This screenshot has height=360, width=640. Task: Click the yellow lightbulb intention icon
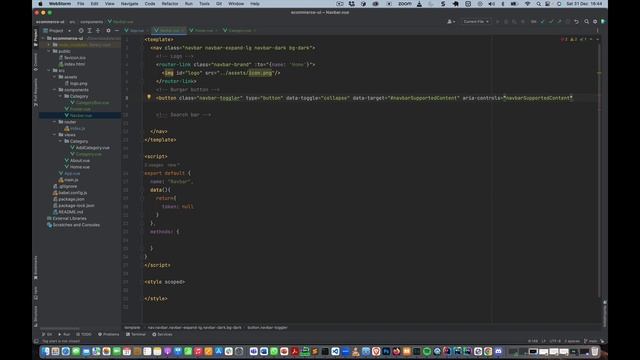(x=149, y=97)
